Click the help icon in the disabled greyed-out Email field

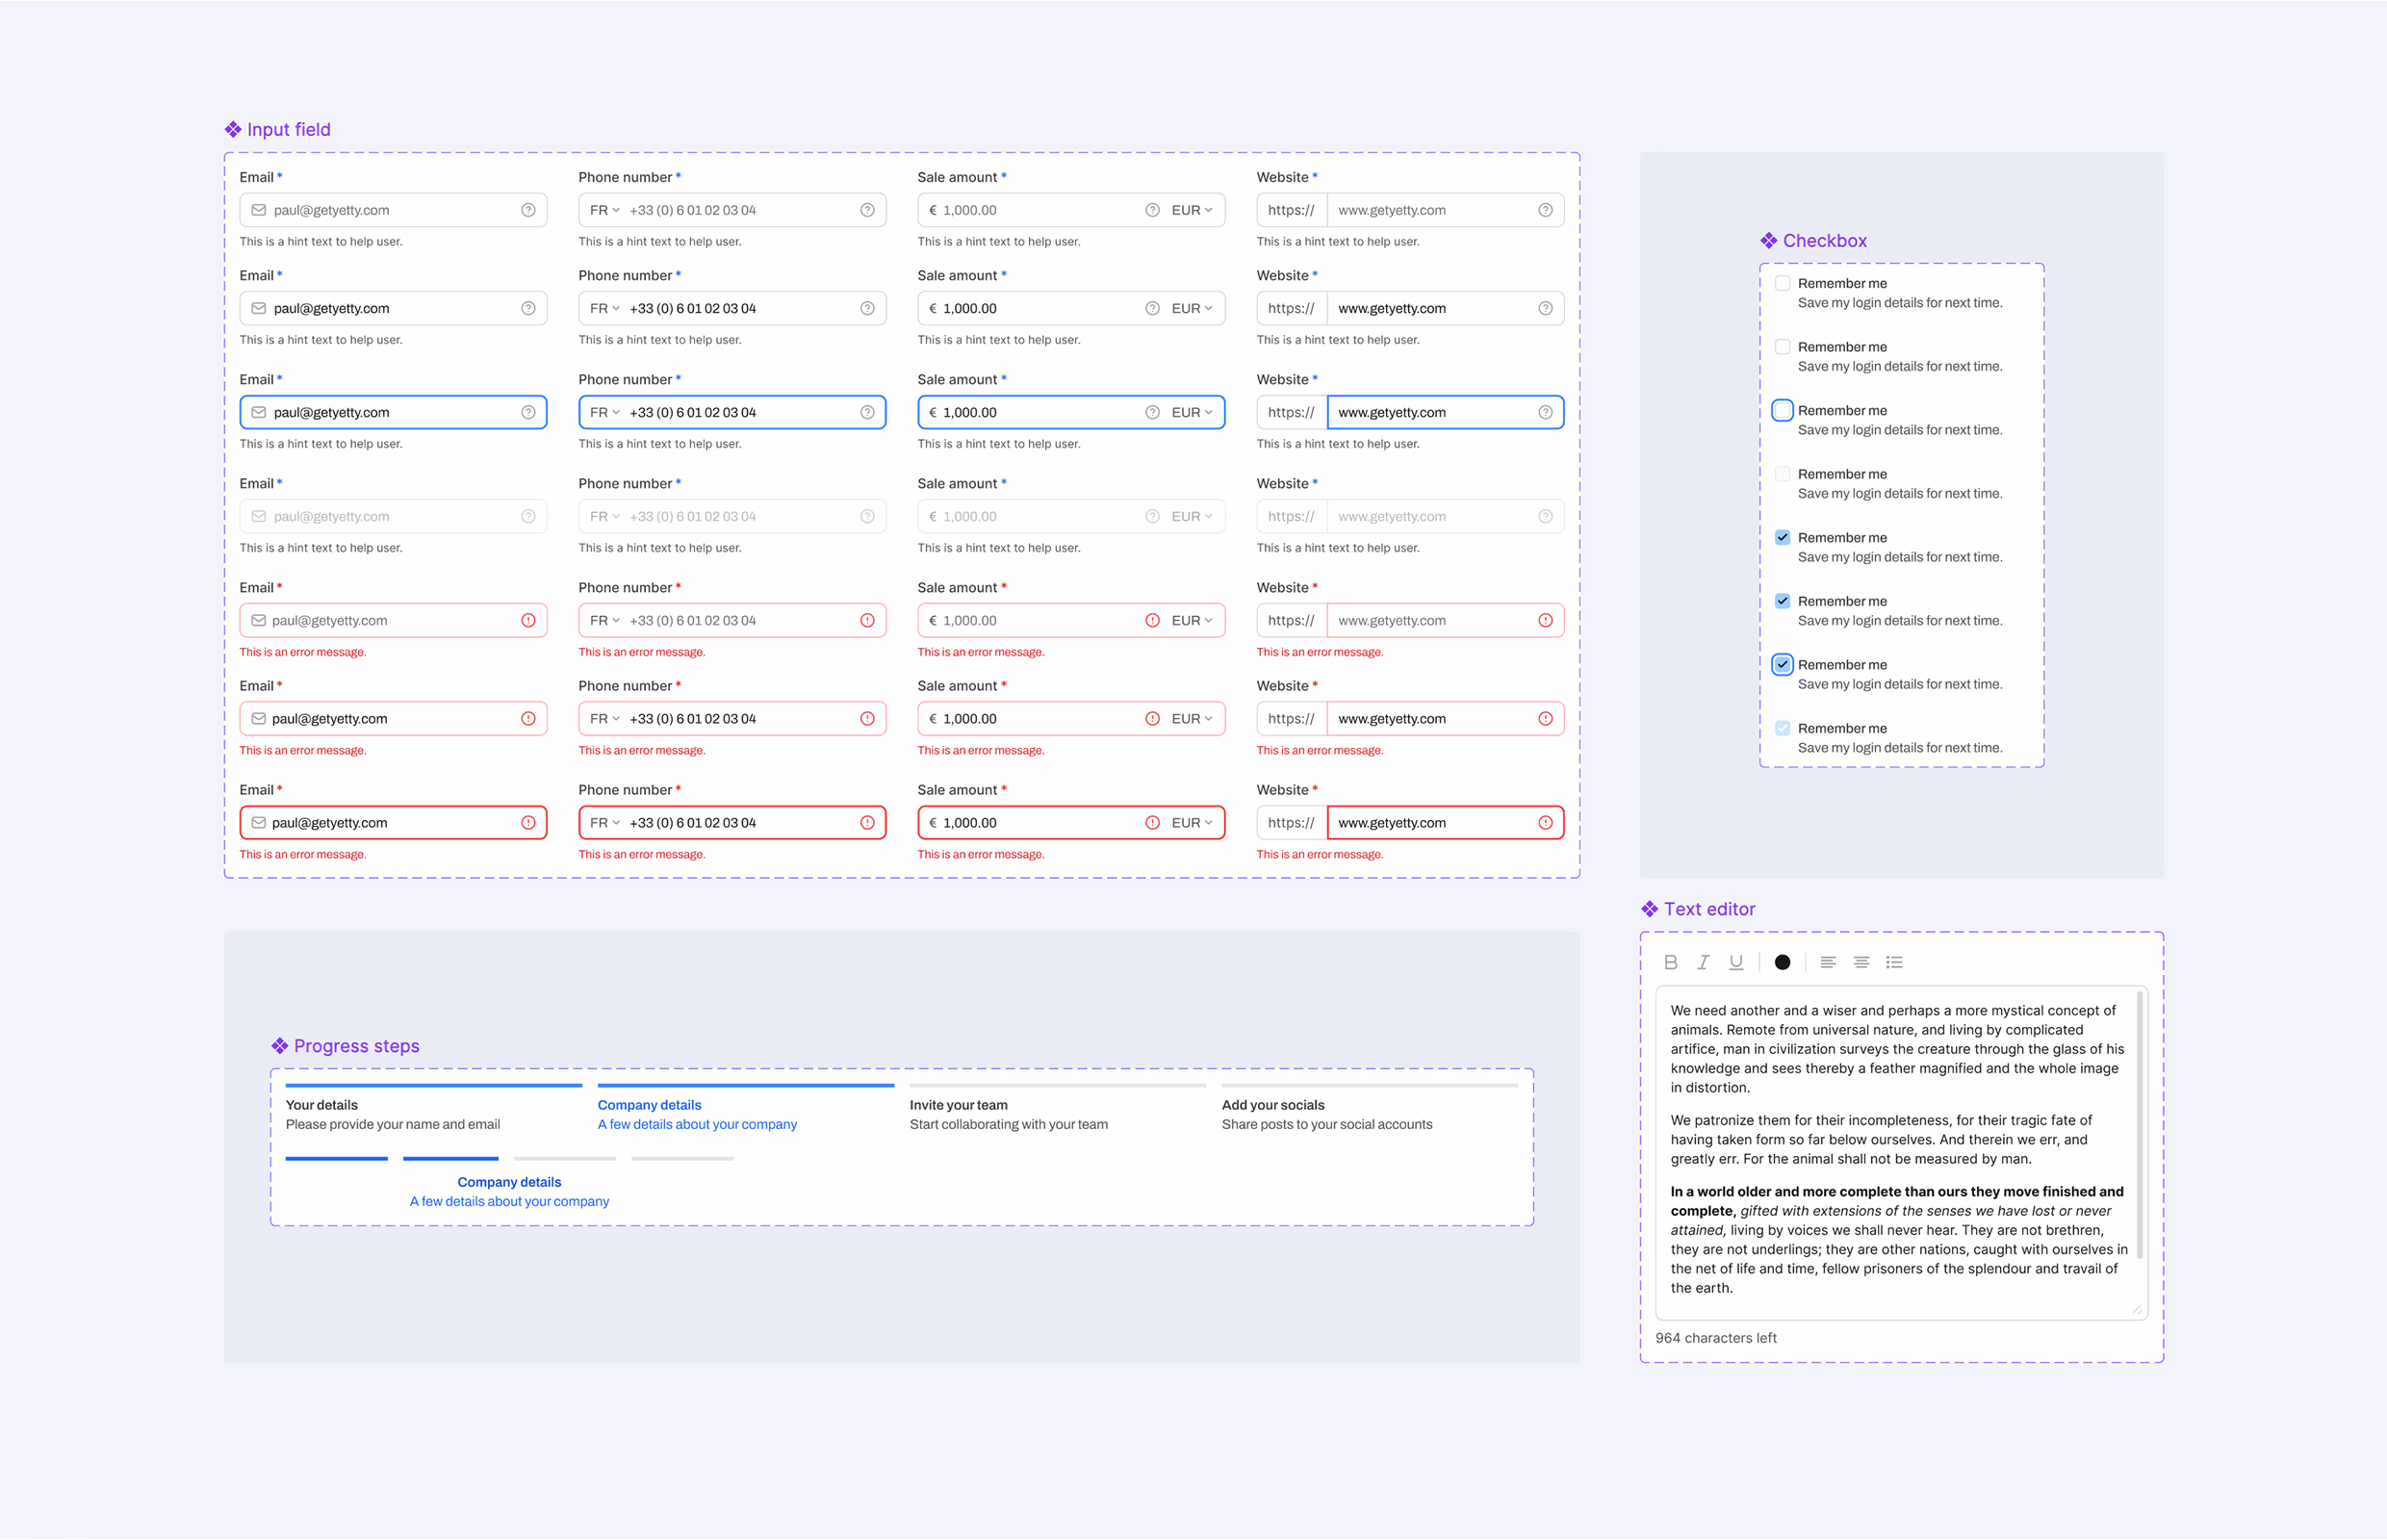[528, 516]
